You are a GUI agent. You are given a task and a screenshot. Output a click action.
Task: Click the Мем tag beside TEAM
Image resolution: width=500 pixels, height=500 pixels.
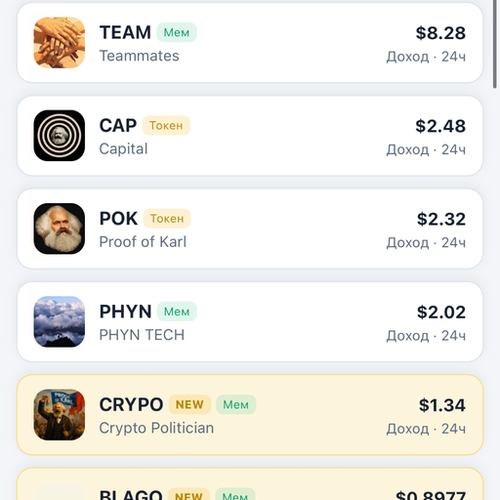click(x=177, y=32)
